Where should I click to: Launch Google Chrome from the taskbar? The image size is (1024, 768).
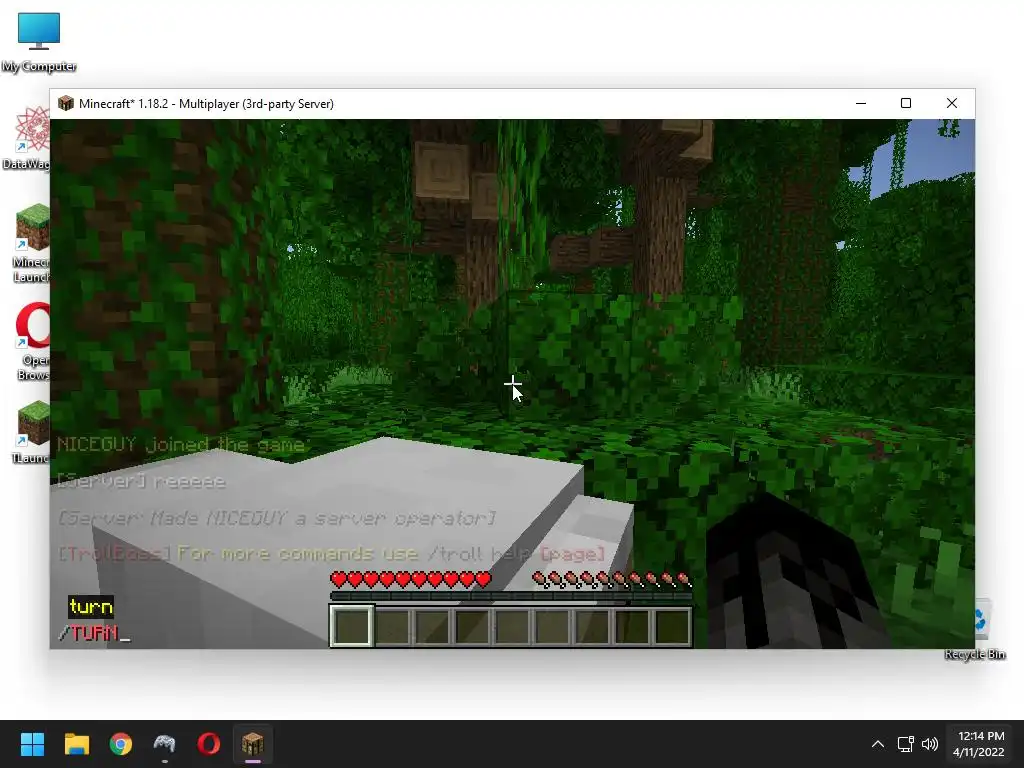pyautogui.click(x=121, y=744)
